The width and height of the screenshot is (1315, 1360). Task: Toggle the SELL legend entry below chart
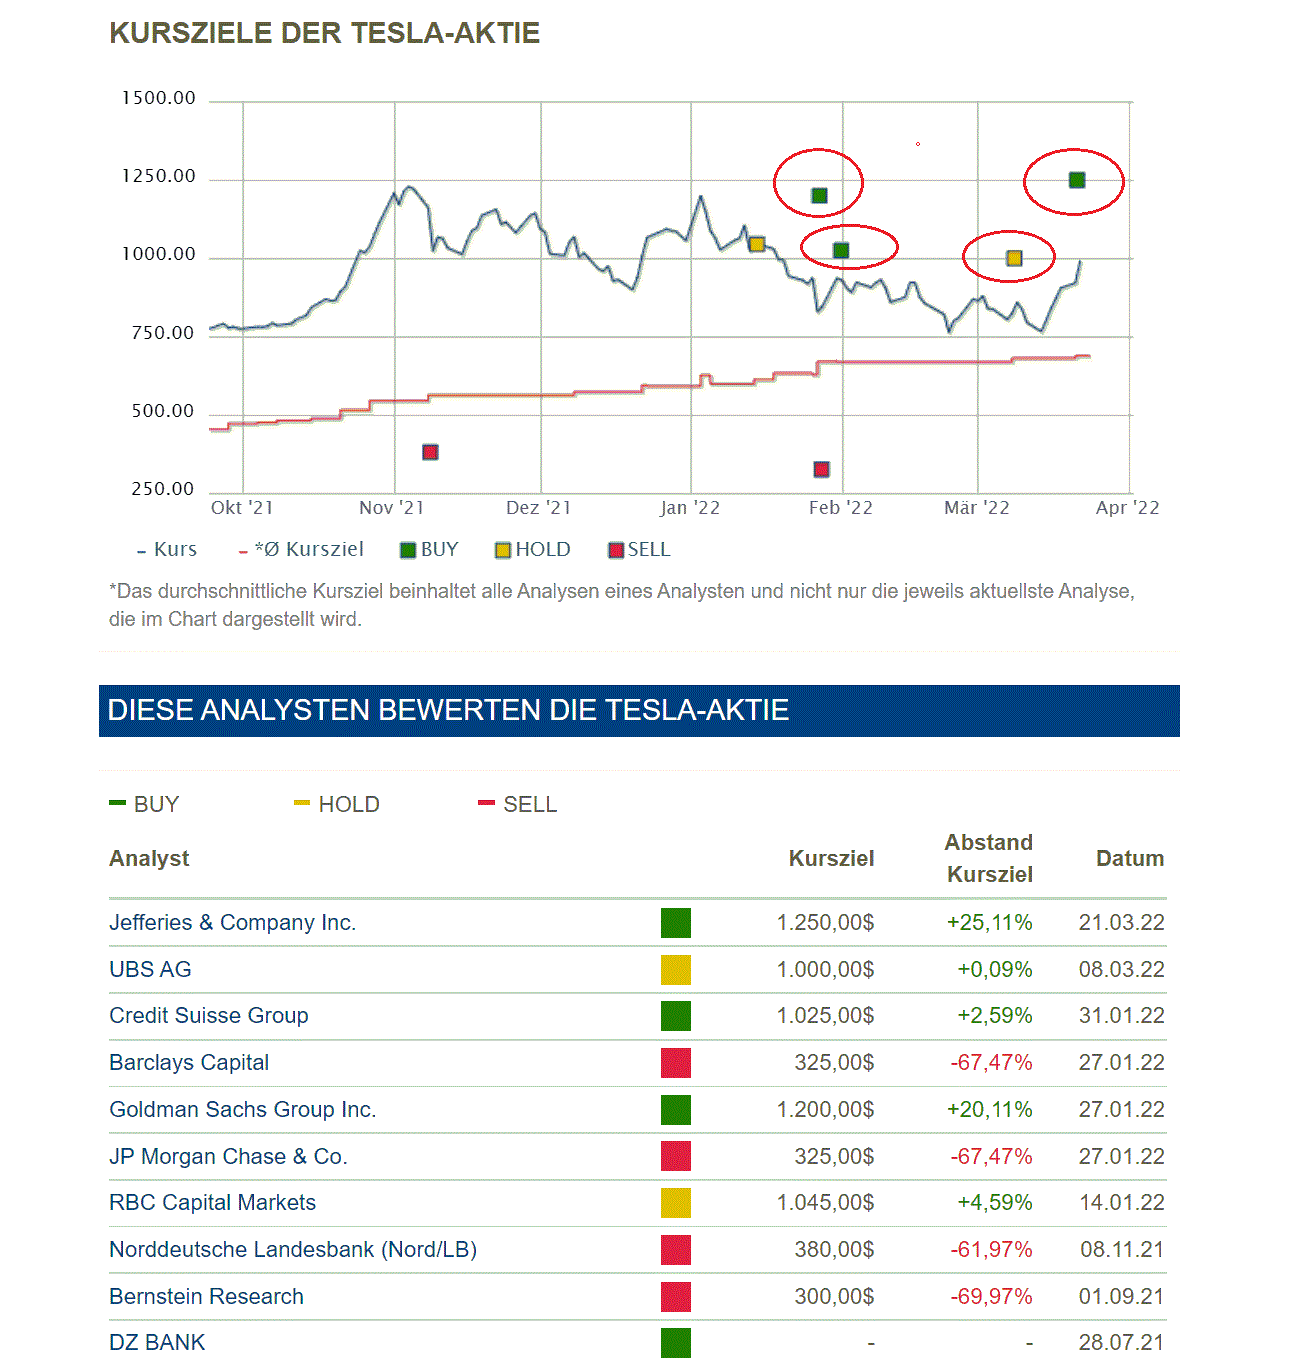pos(640,549)
